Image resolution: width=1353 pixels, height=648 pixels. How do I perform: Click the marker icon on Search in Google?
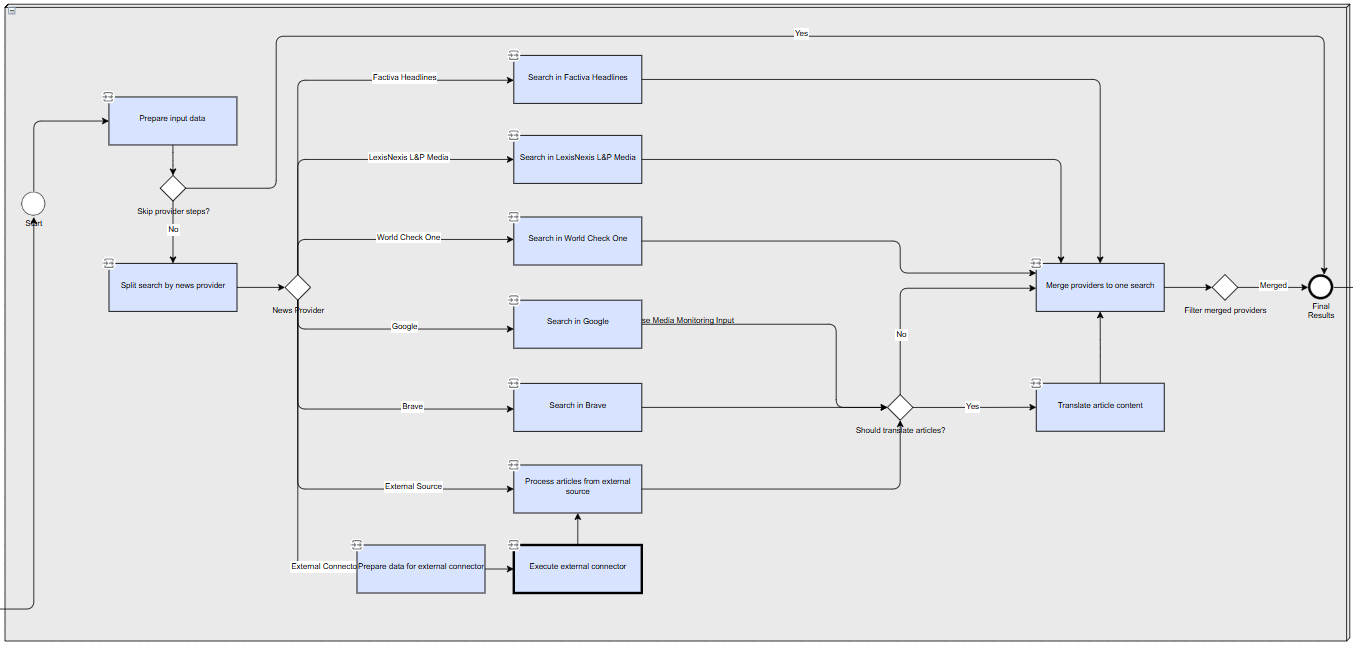pyautogui.click(x=513, y=299)
